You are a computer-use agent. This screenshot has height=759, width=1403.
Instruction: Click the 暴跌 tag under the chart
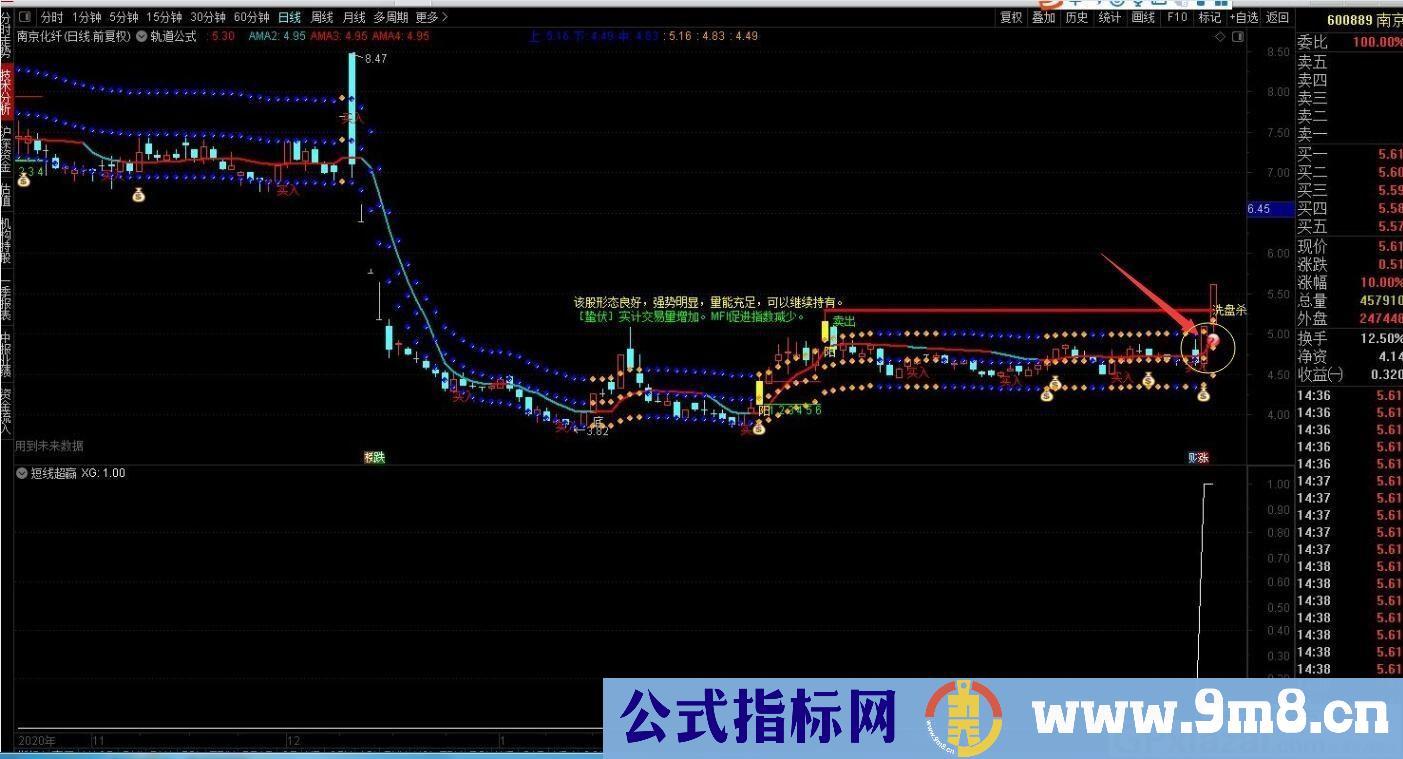(375, 457)
